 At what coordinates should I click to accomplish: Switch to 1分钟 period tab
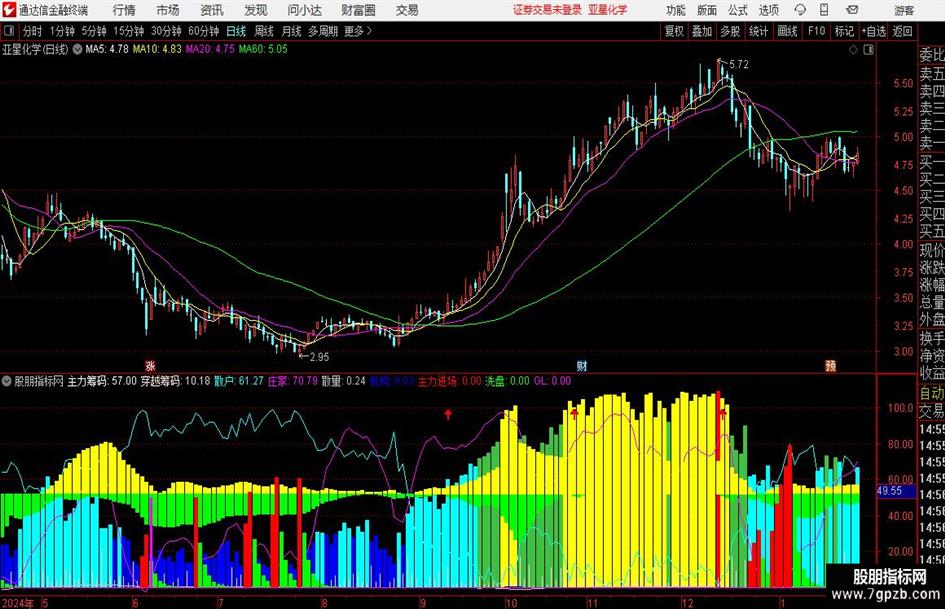coord(62,31)
